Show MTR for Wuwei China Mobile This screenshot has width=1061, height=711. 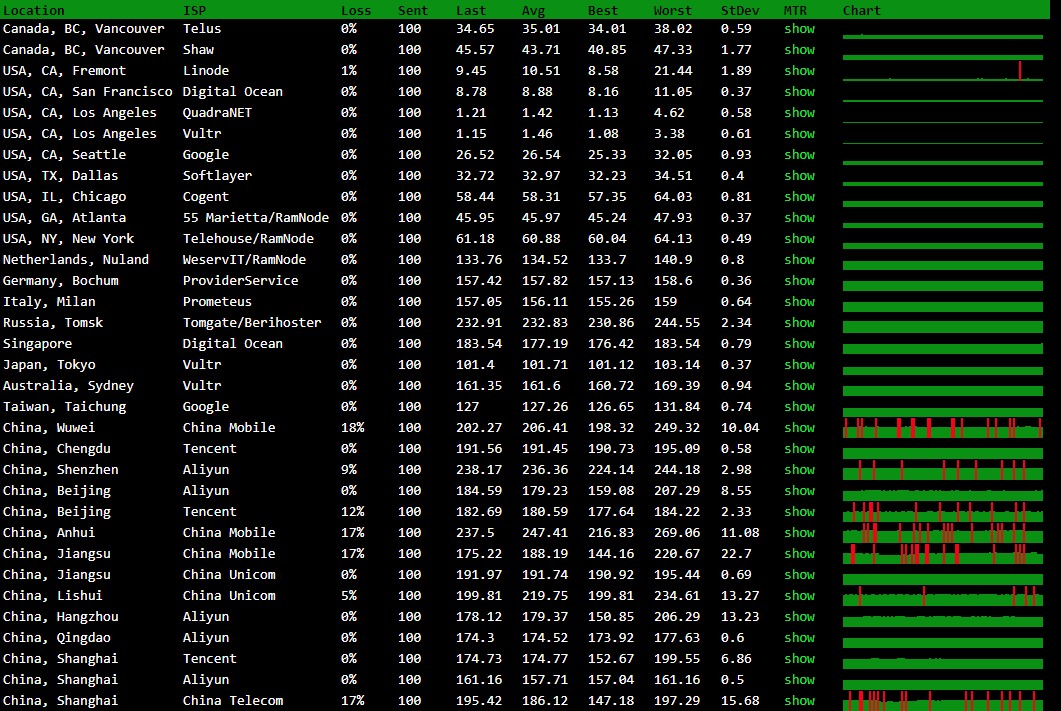[x=799, y=428]
